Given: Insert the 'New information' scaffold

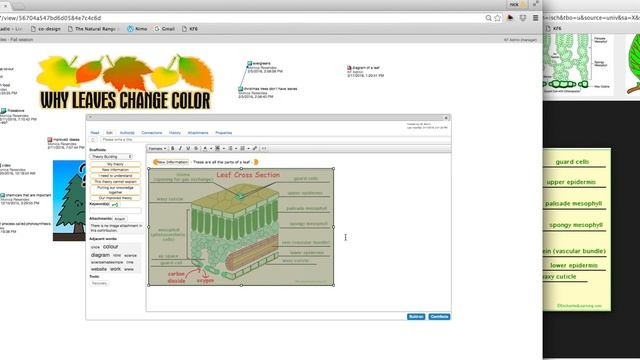Looking at the screenshot, I should 116,170.
